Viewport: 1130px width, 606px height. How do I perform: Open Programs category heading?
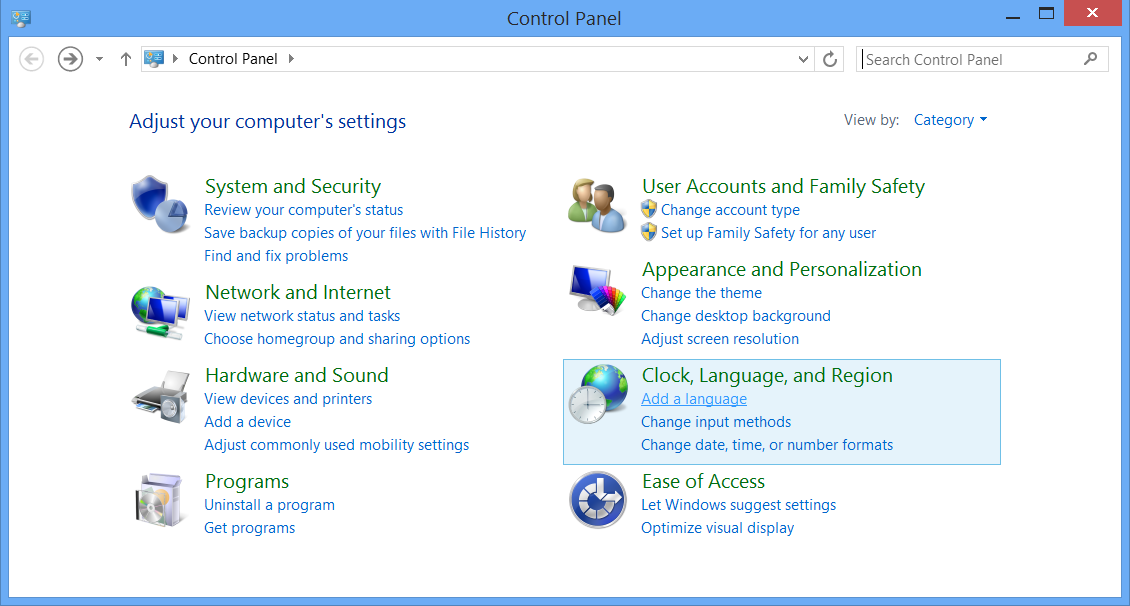point(246,481)
